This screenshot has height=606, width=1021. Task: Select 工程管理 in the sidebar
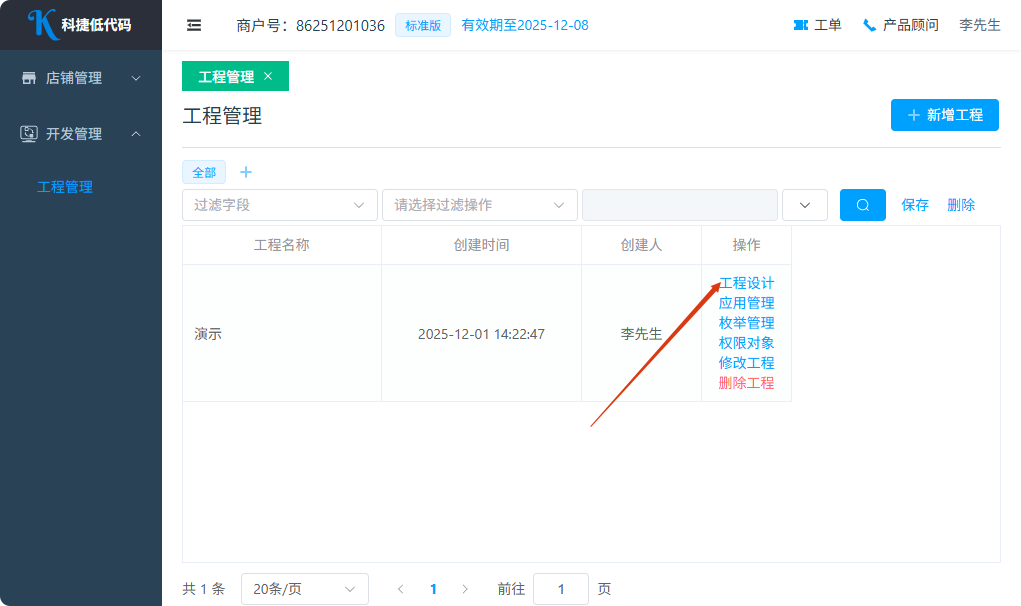65,187
